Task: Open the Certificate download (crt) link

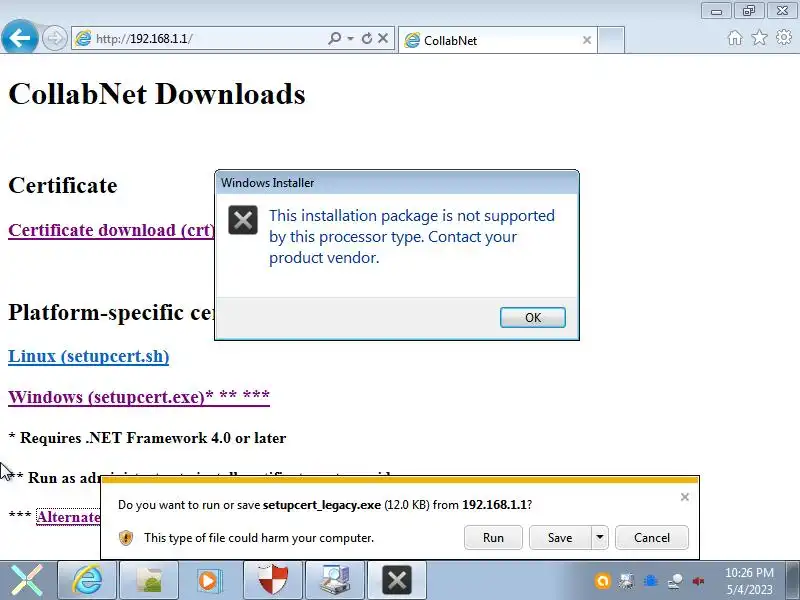Action: 112,230
